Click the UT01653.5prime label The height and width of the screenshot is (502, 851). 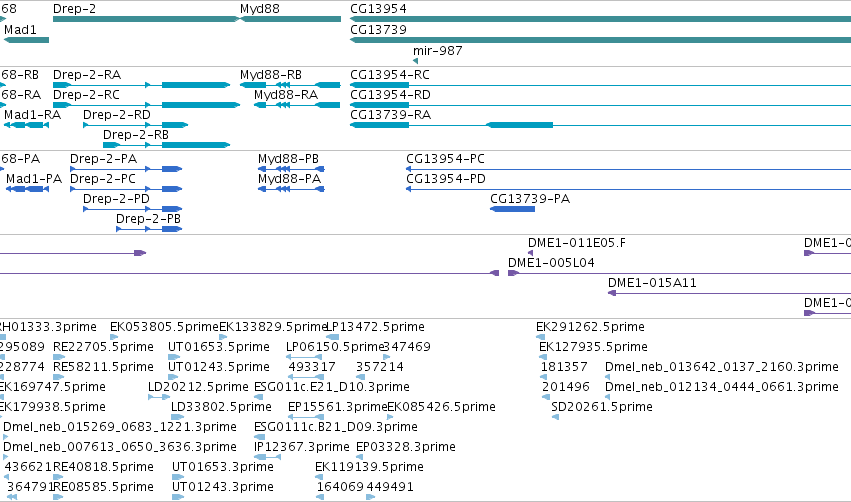coord(219,347)
